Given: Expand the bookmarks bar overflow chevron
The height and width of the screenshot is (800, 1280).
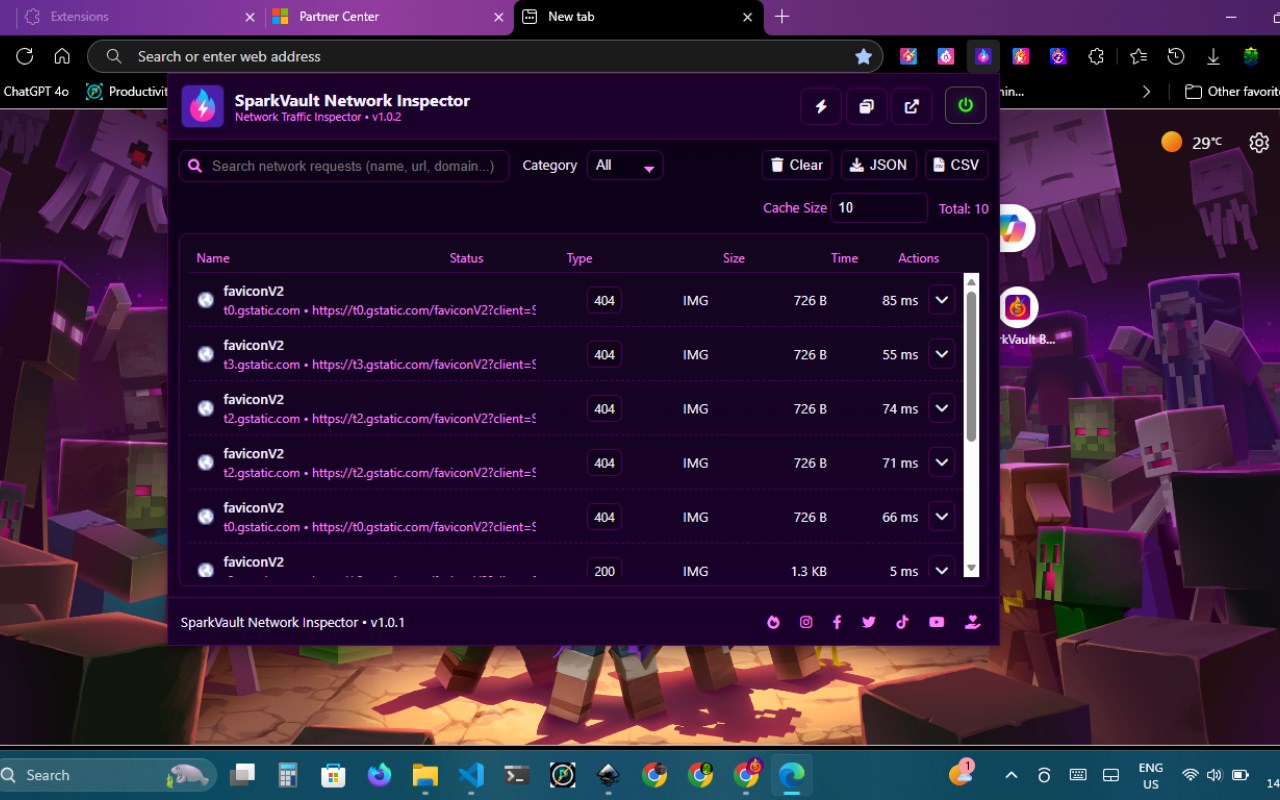Looking at the screenshot, I should pos(1146,91).
